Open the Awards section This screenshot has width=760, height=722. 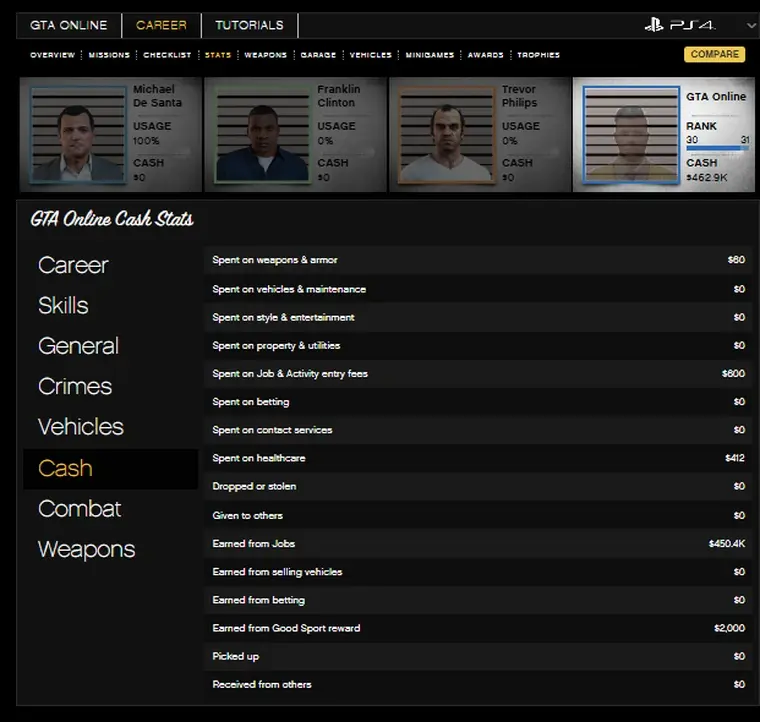pos(486,55)
